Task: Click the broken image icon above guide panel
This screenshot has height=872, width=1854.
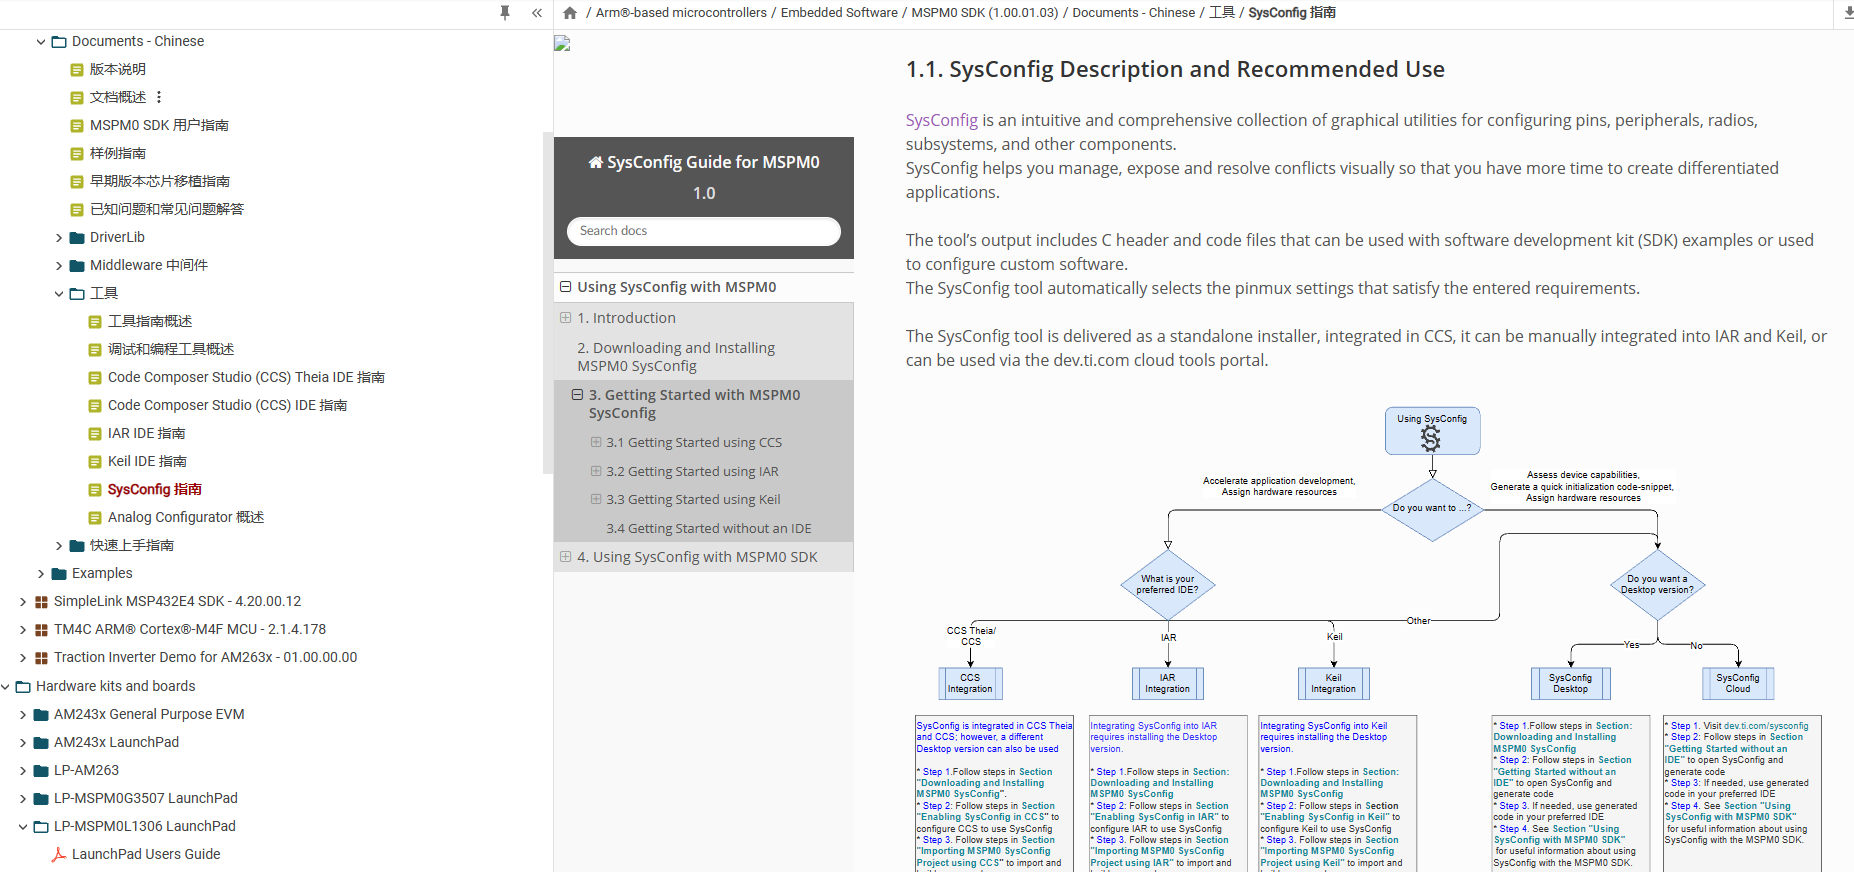Action: tap(562, 43)
